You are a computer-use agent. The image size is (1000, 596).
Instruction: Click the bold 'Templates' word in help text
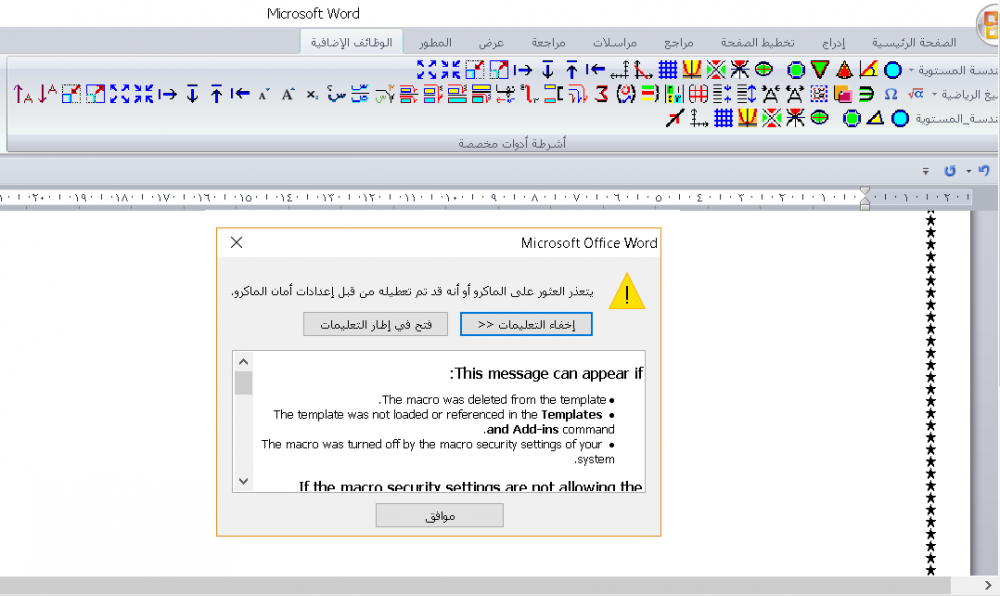click(x=571, y=414)
